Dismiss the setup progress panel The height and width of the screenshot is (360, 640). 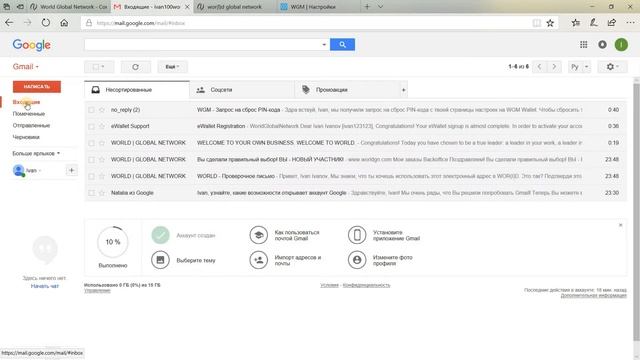pyautogui.click(x=620, y=225)
